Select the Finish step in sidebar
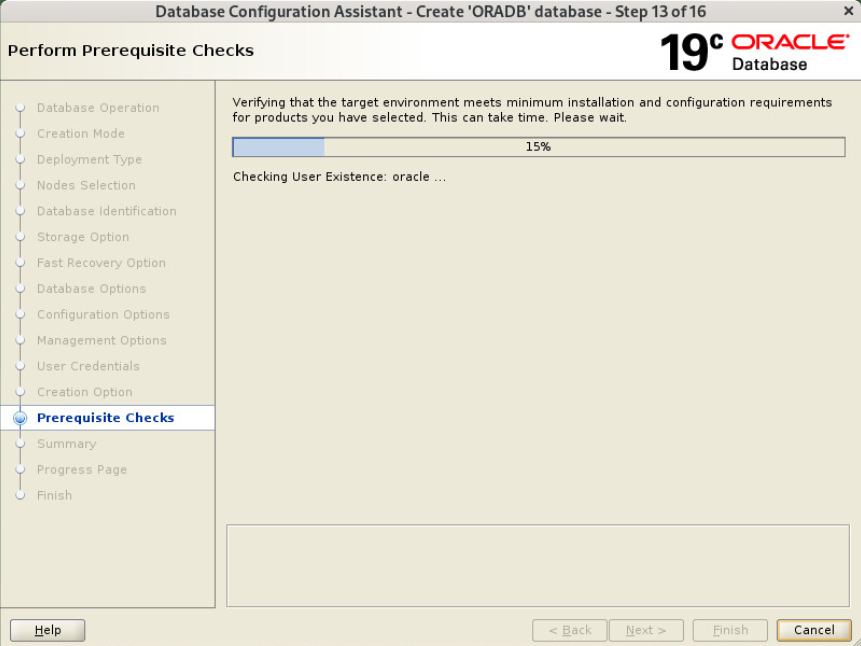The height and width of the screenshot is (646, 861). [54, 495]
